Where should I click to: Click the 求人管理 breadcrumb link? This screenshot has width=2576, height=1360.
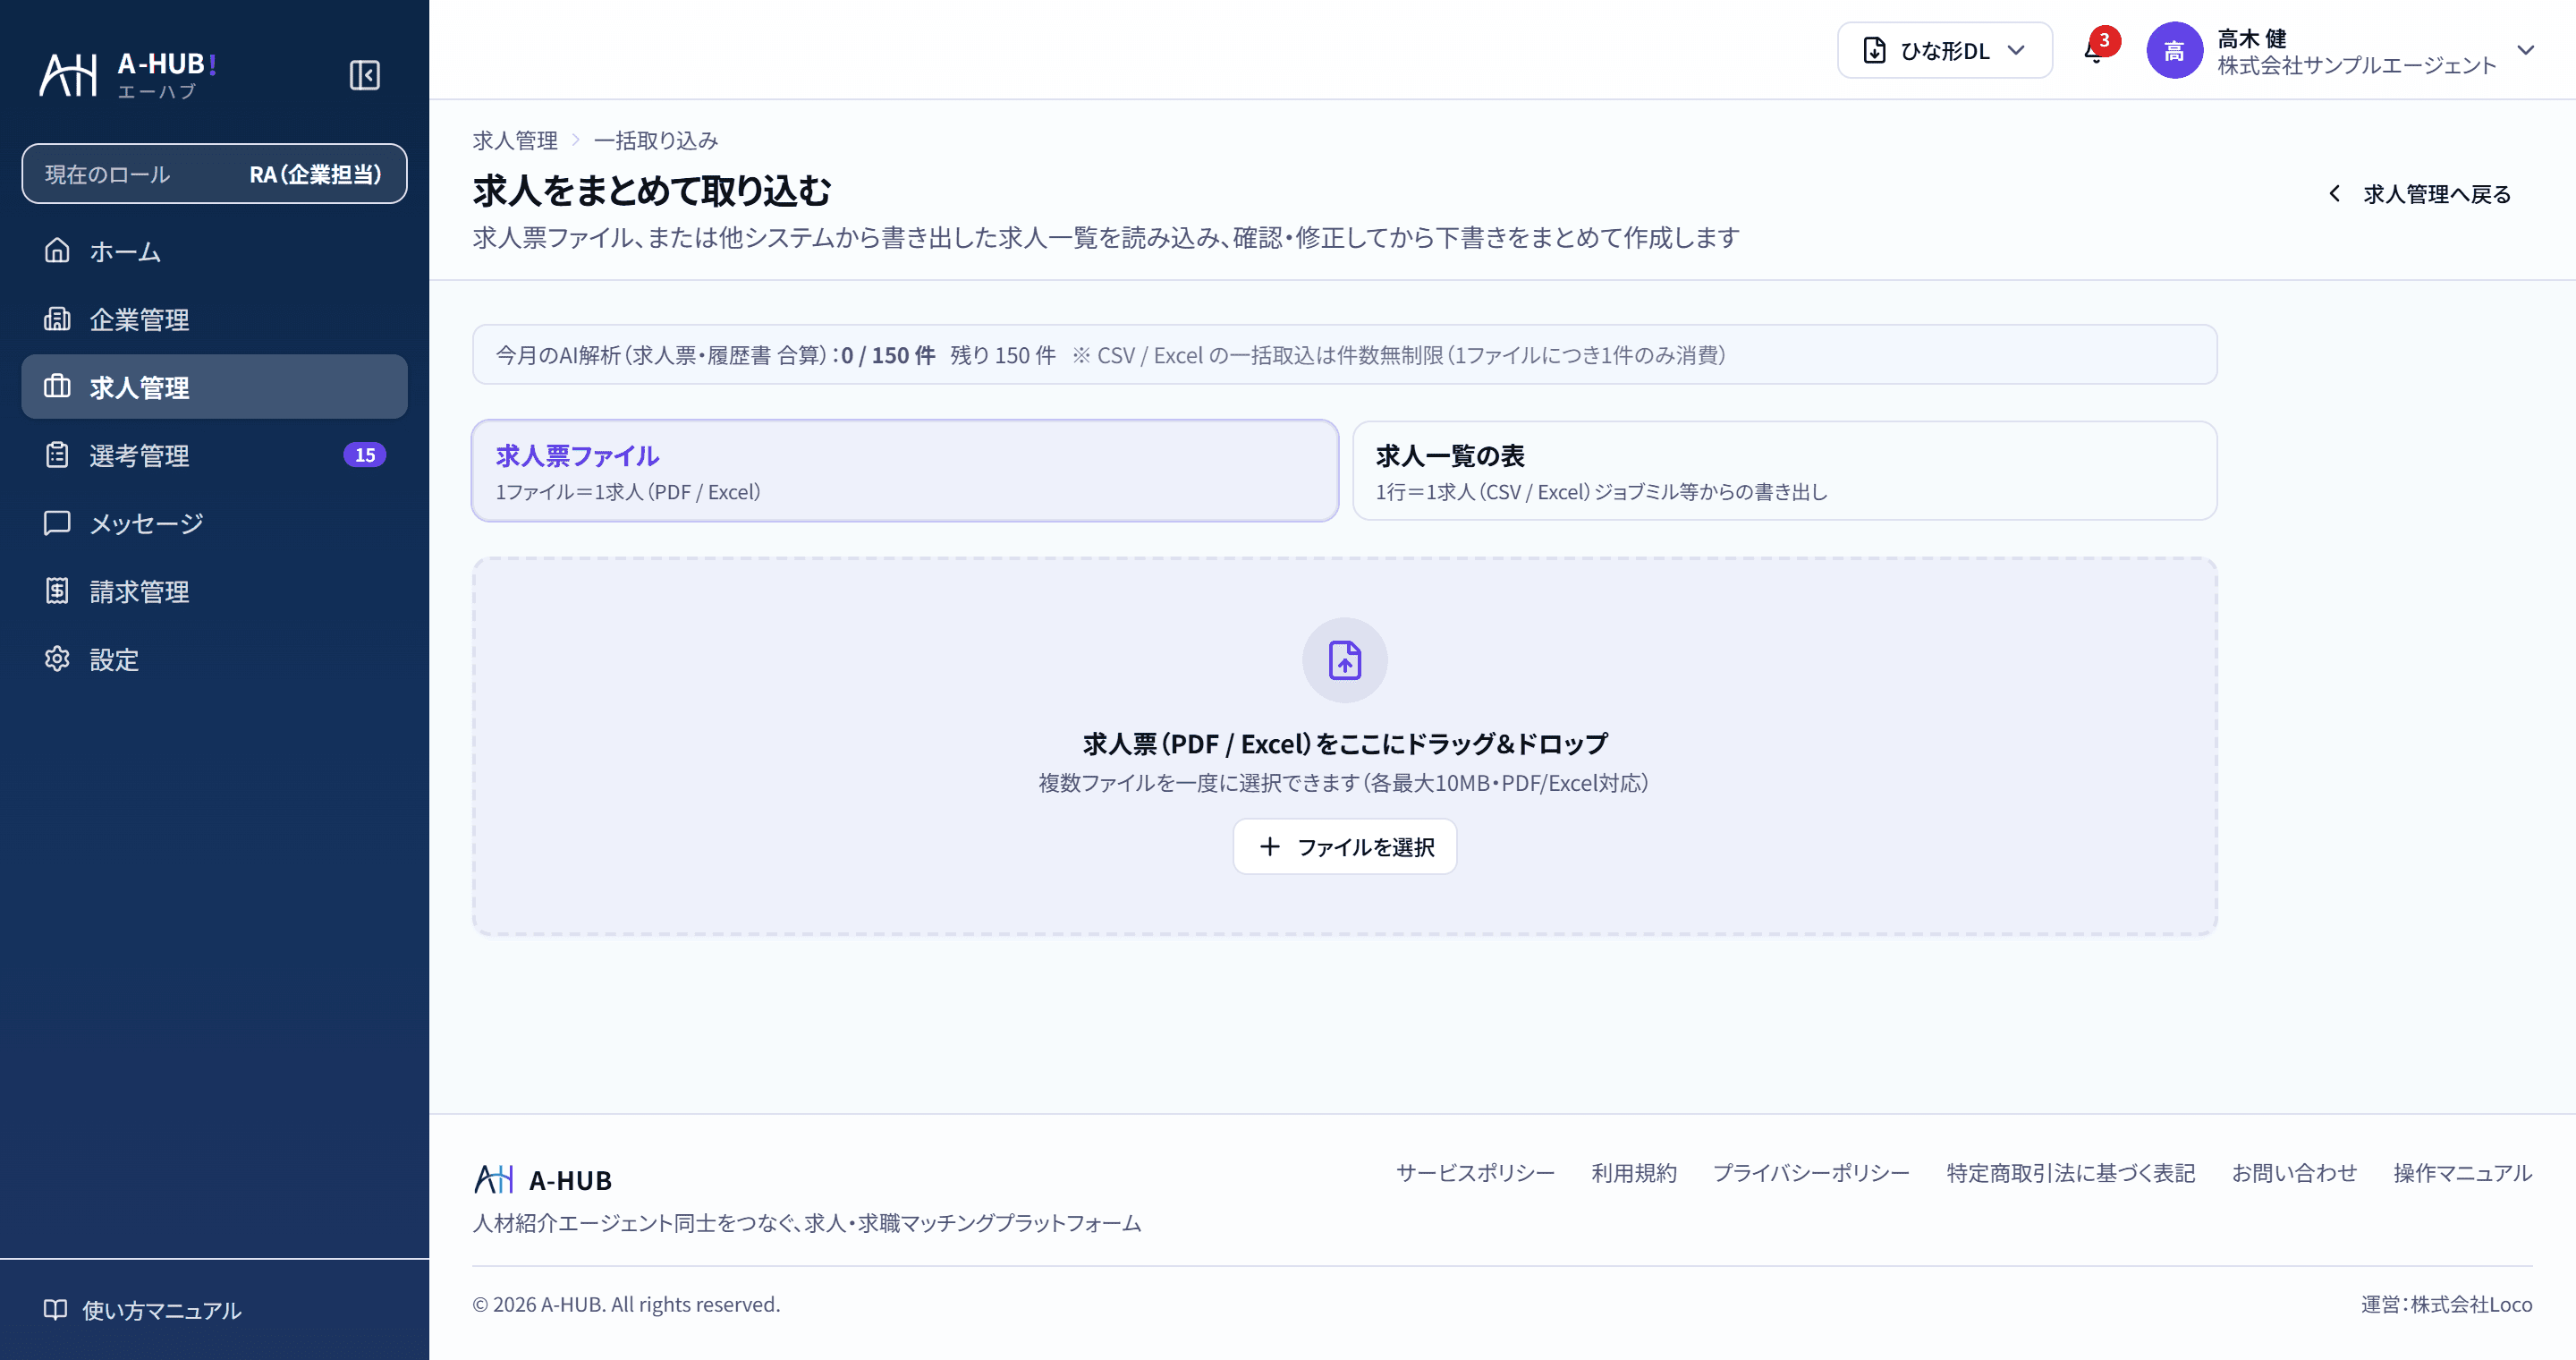click(515, 140)
